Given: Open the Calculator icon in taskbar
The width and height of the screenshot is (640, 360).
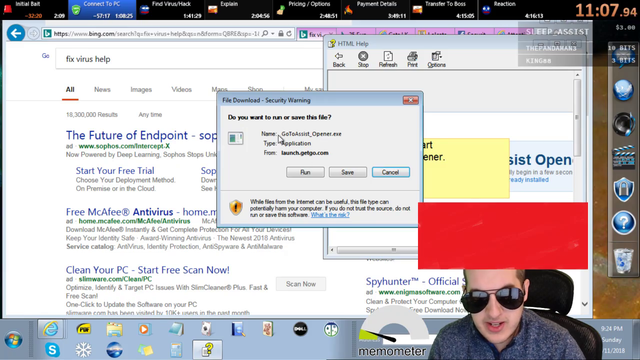Looking at the screenshot, I should [x=176, y=350].
